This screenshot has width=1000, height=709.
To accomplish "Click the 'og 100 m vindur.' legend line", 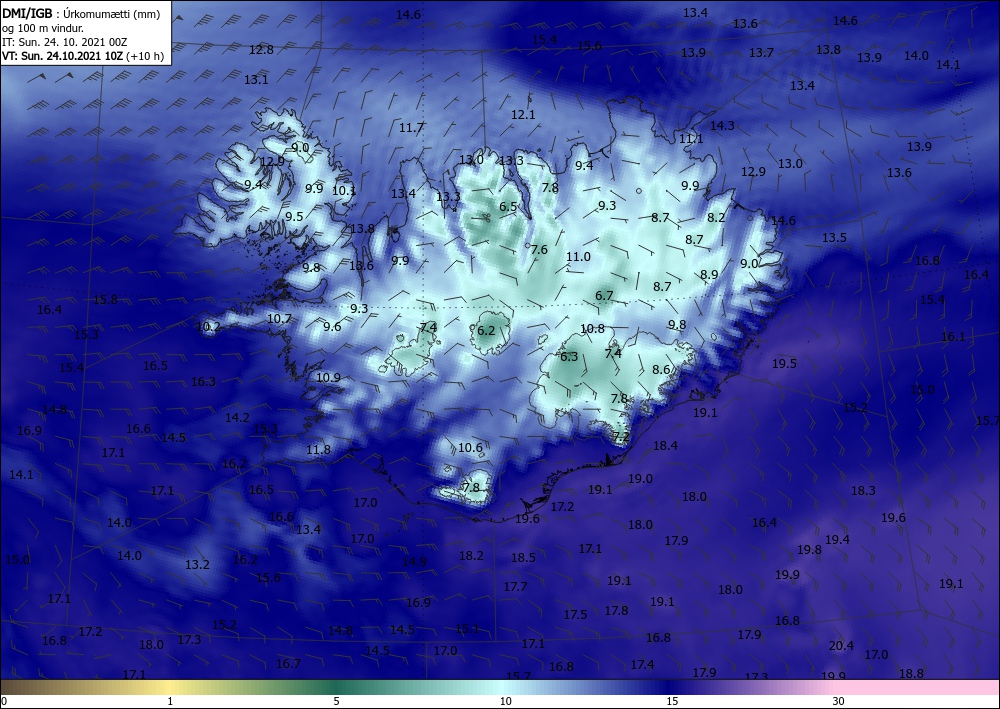I will [43, 28].
